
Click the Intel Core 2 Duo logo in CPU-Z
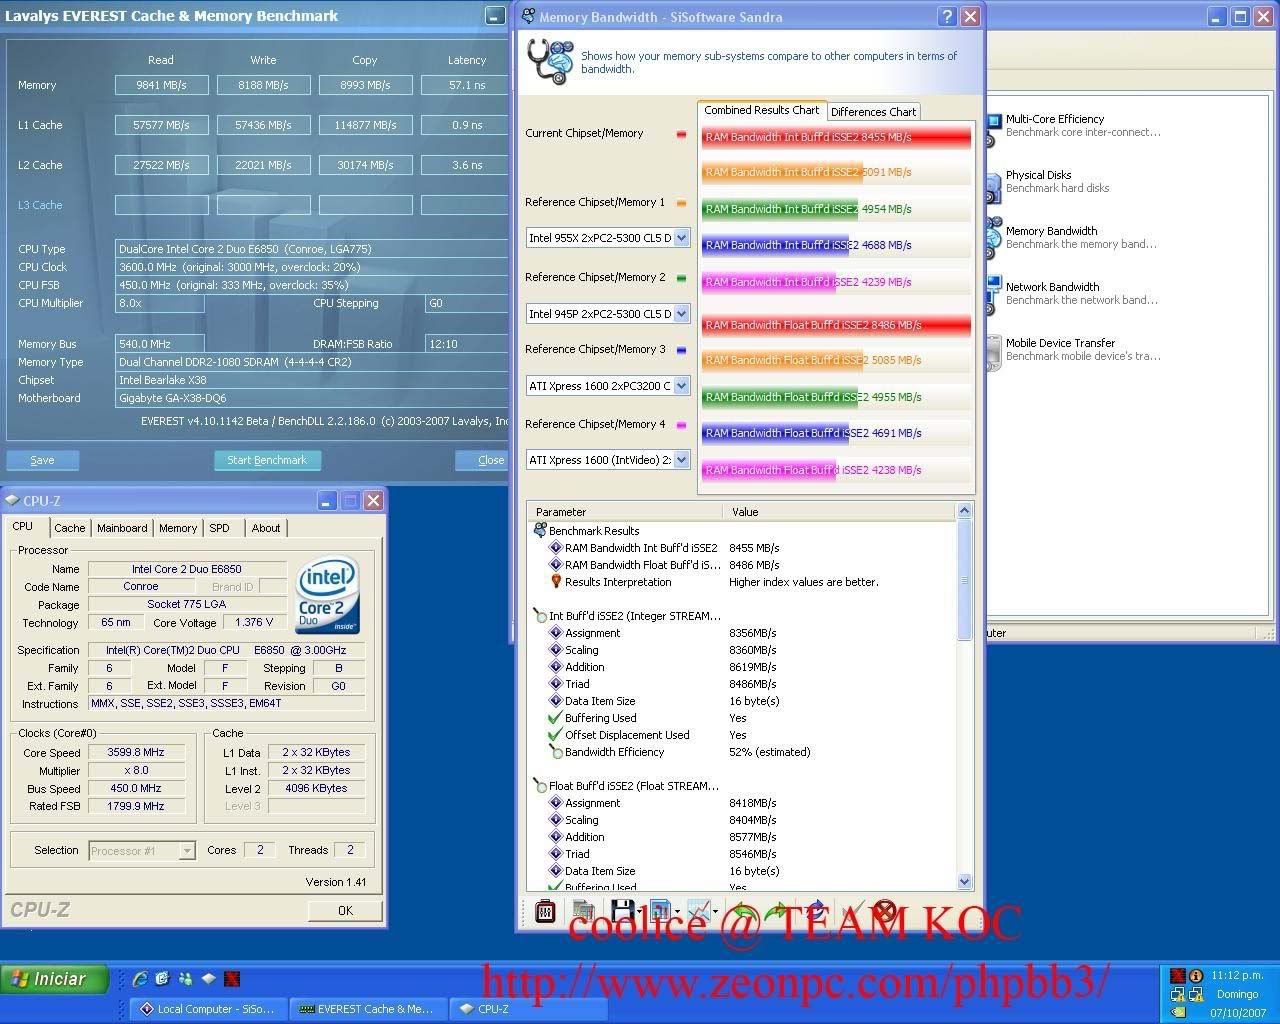pos(328,597)
